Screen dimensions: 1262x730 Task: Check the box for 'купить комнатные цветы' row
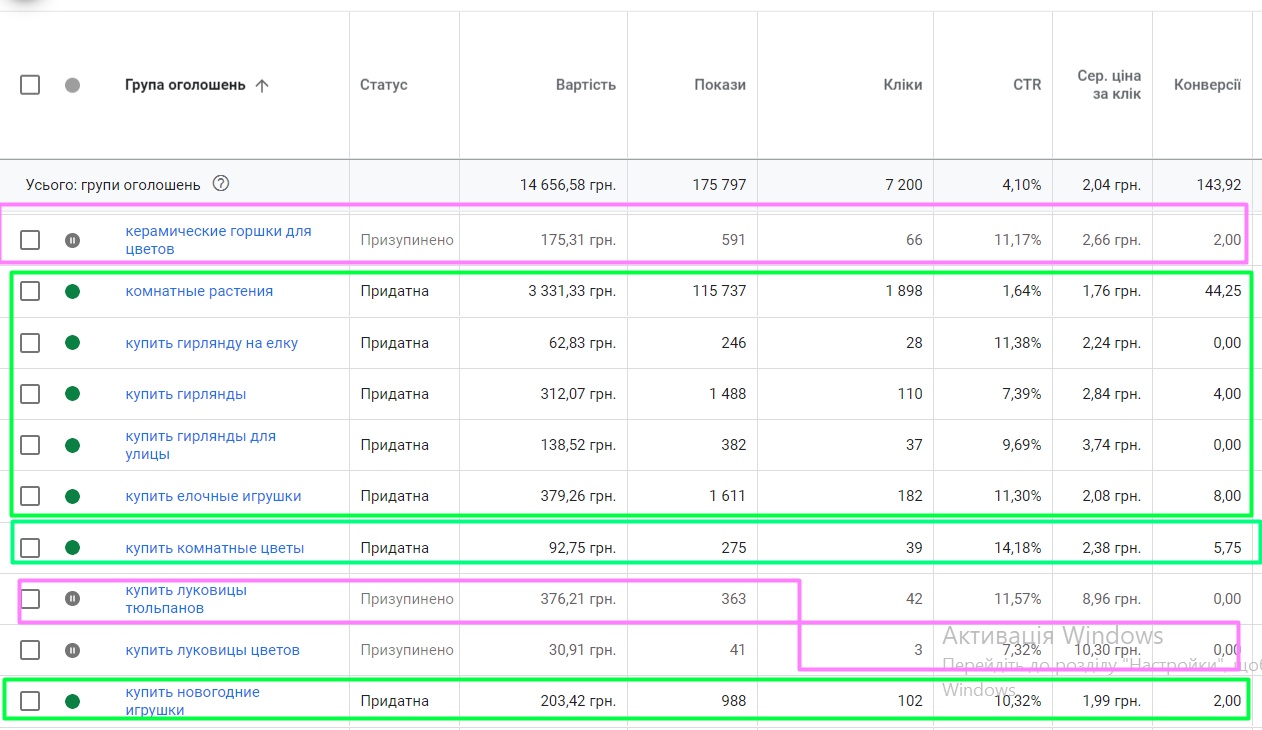30,548
